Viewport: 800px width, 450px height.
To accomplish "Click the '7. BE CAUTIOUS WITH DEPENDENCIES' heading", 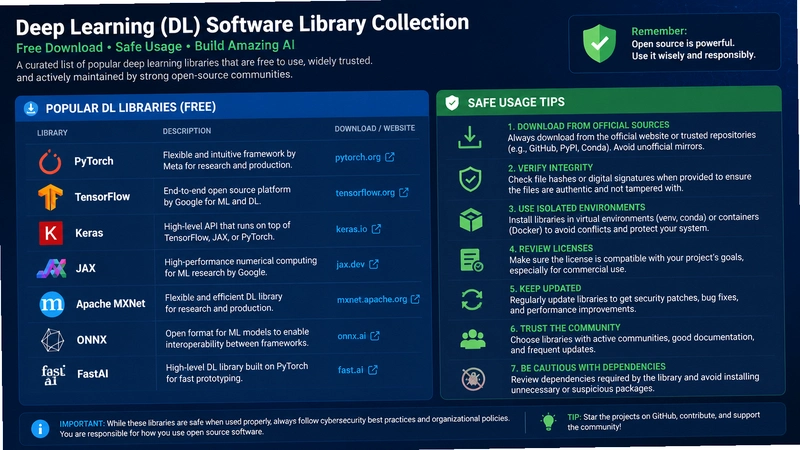I will click(x=588, y=367).
